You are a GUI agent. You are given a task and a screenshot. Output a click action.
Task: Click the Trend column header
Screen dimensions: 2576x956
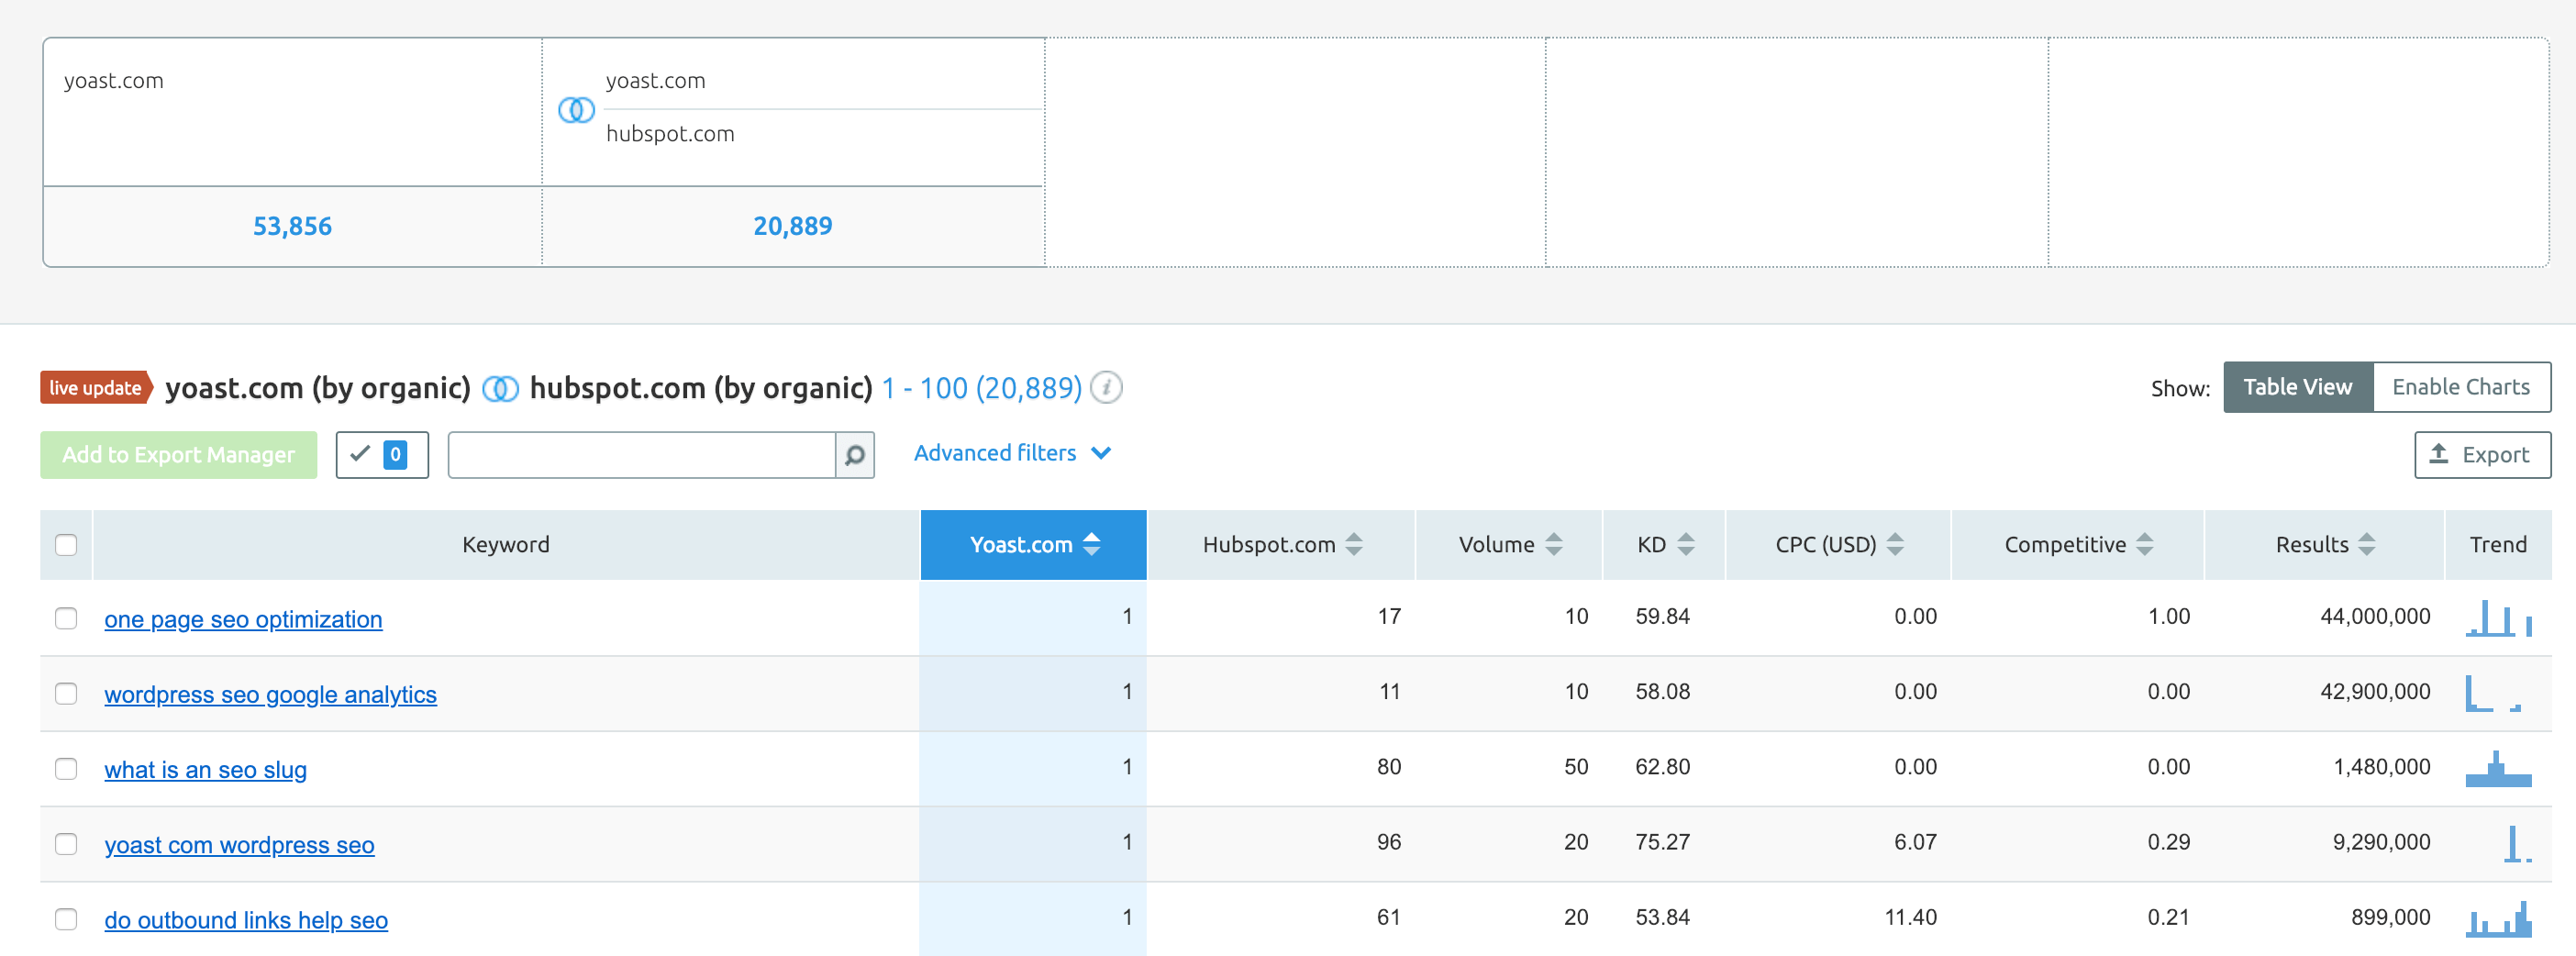coord(2497,544)
